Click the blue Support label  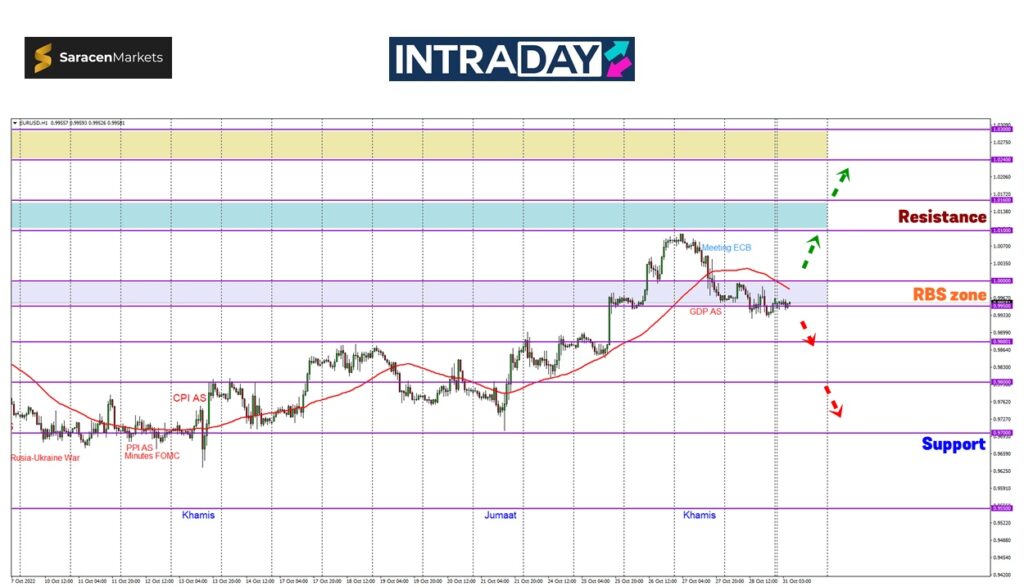pos(953,443)
